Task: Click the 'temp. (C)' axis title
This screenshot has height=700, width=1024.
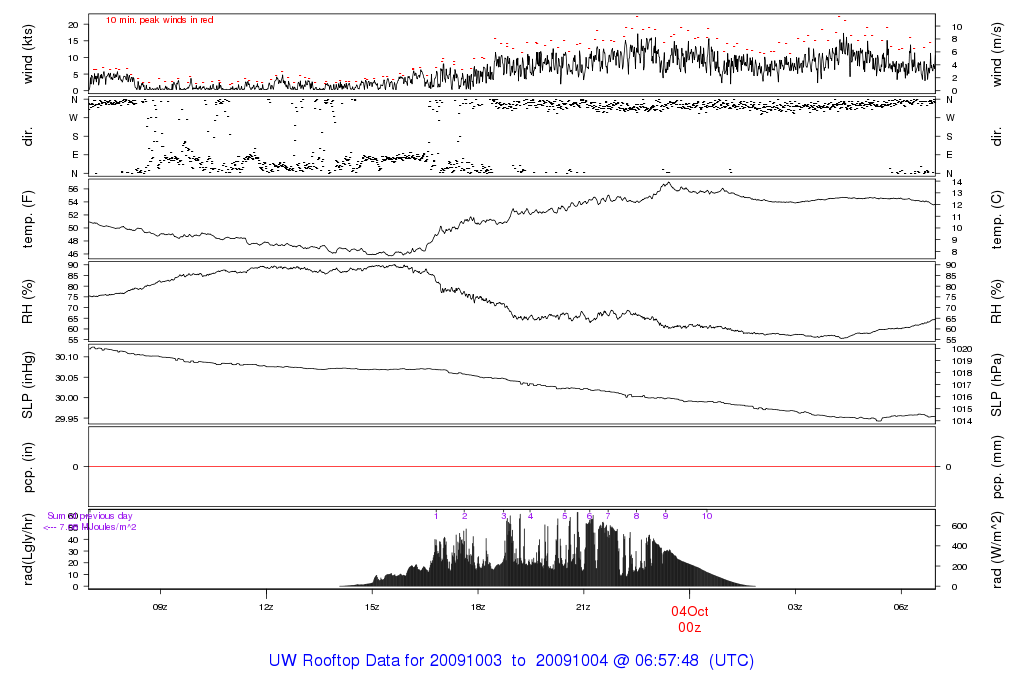Action: (997, 219)
